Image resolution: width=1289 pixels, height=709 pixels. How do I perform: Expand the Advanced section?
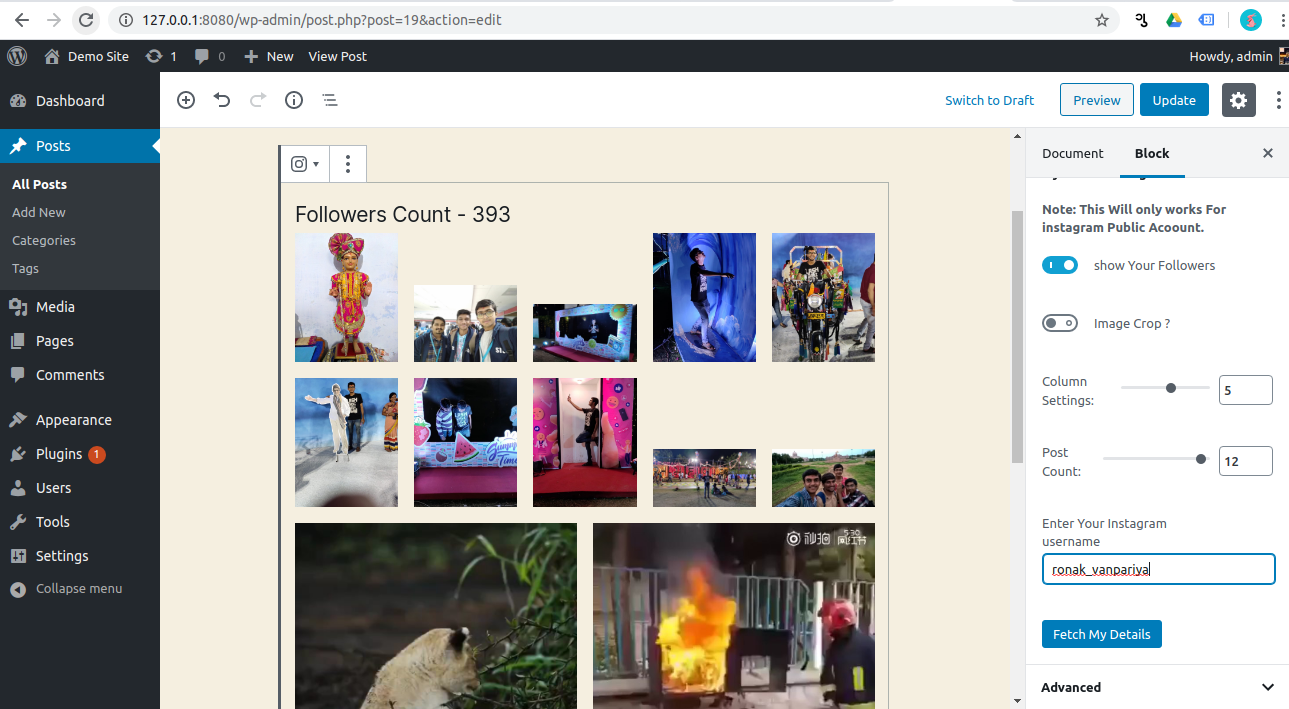pos(1155,687)
